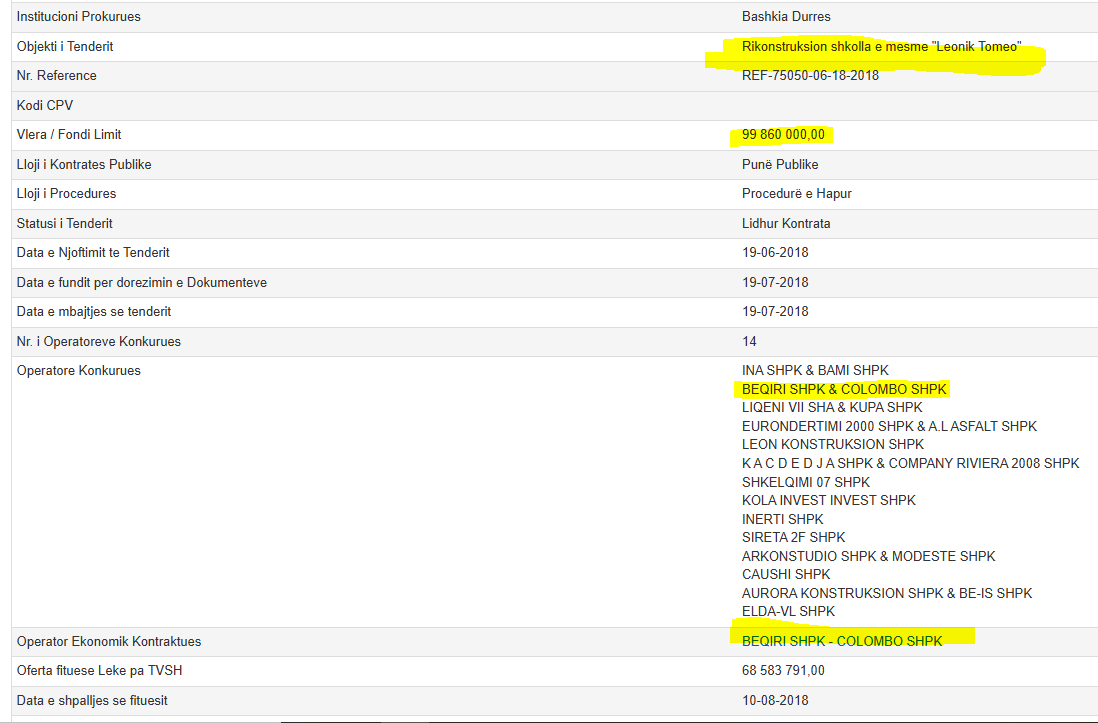
Task: Click the "Punë Publike" contract type value
Action: point(780,164)
